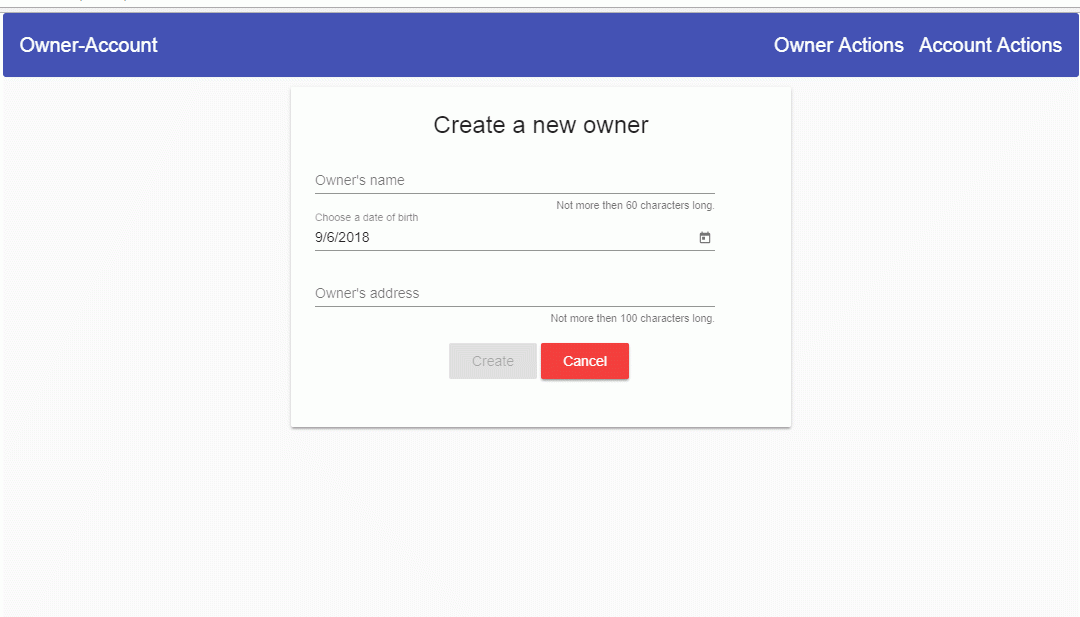1080x617 pixels.
Task: Open the Owner Actions menu
Action: coord(838,45)
